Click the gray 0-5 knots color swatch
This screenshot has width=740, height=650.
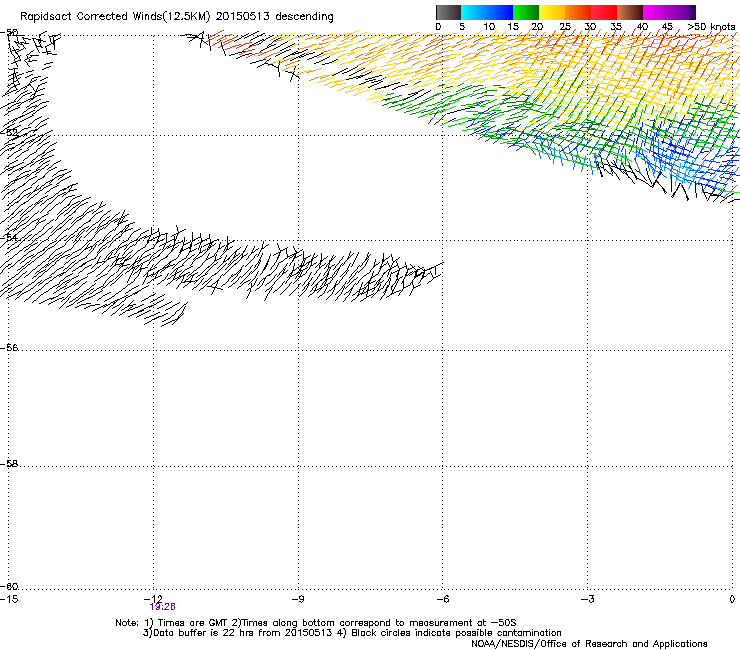tap(448, 12)
